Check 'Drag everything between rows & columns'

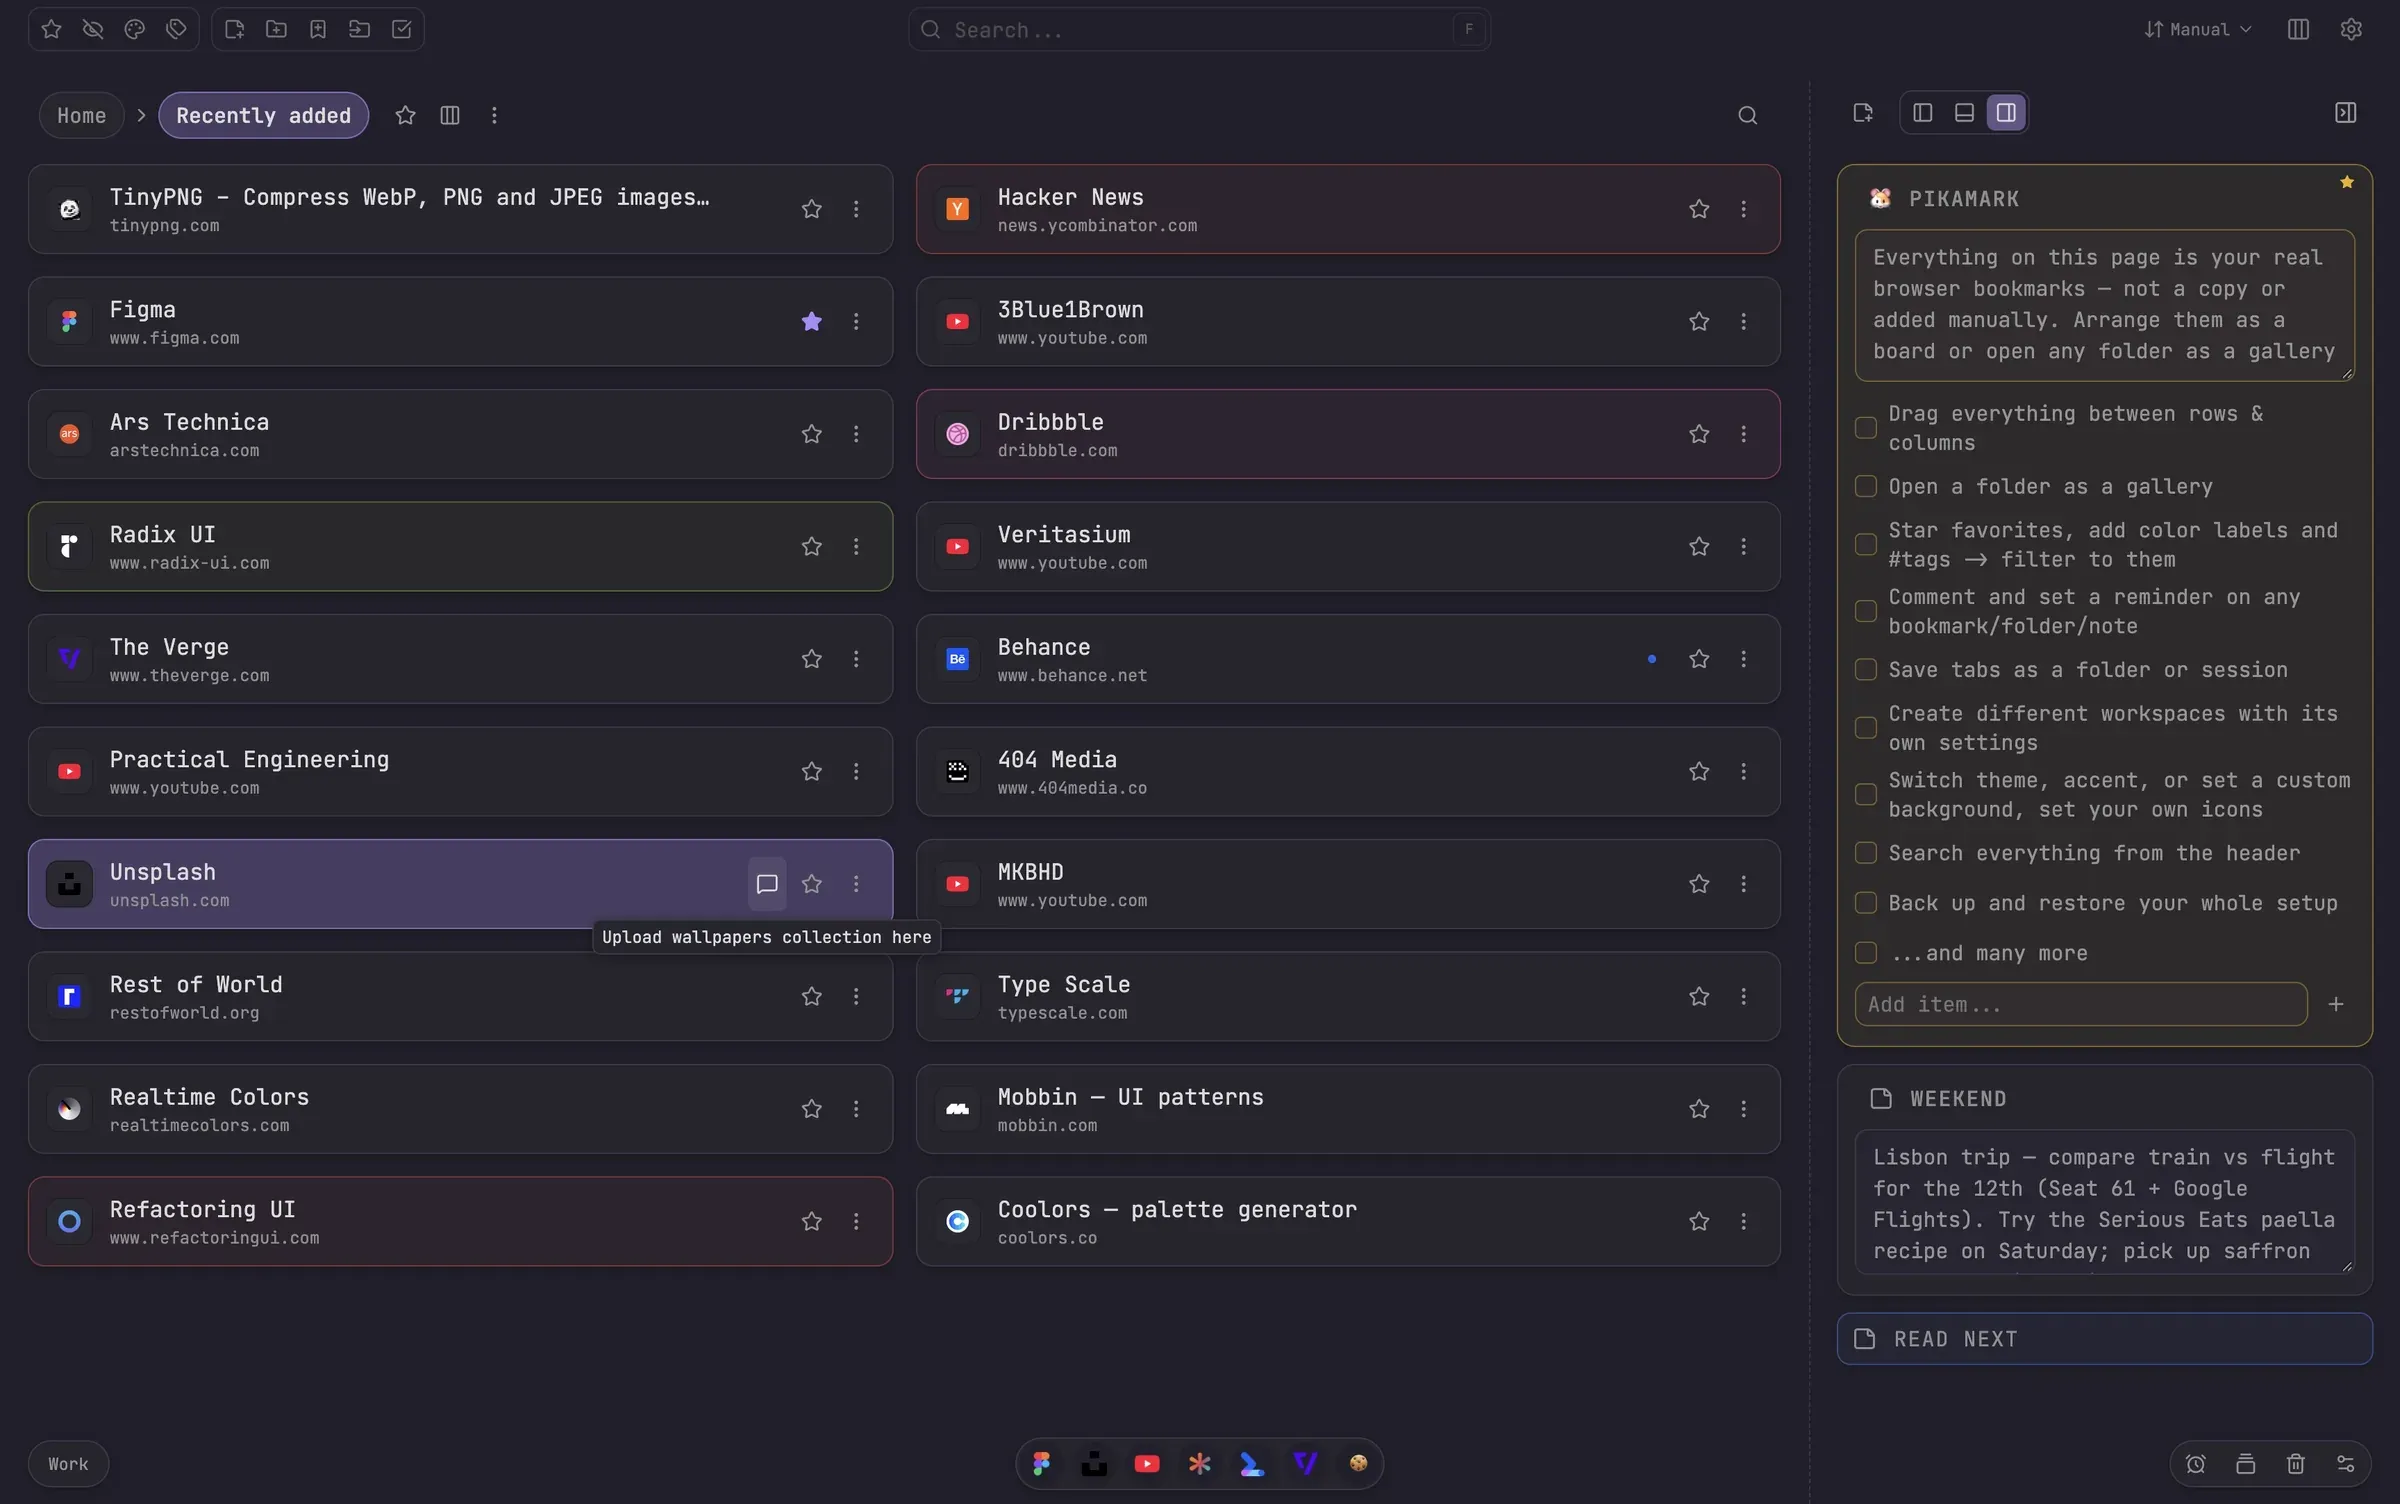coord(1866,428)
